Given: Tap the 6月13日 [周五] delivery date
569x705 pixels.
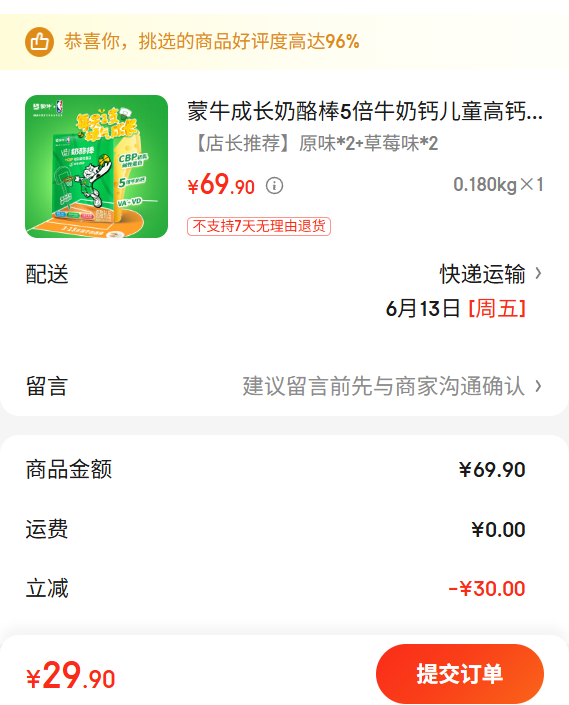Looking at the screenshot, I should click(455, 309).
